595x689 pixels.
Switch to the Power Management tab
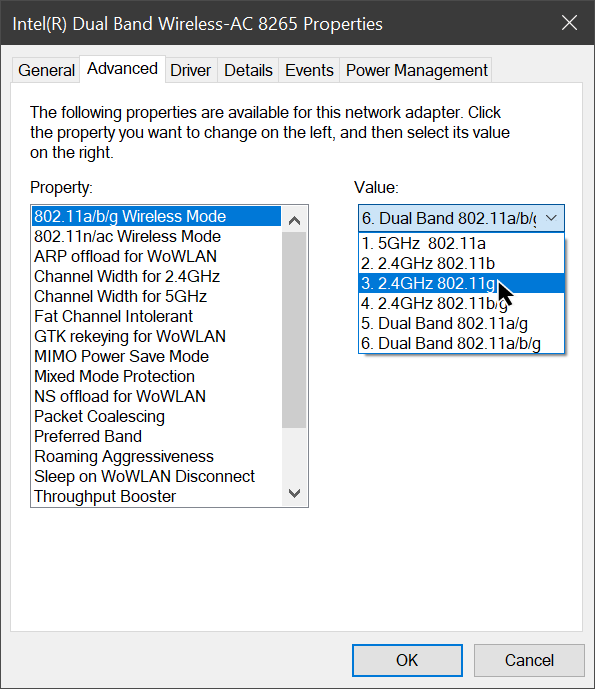pyautogui.click(x=416, y=70)
